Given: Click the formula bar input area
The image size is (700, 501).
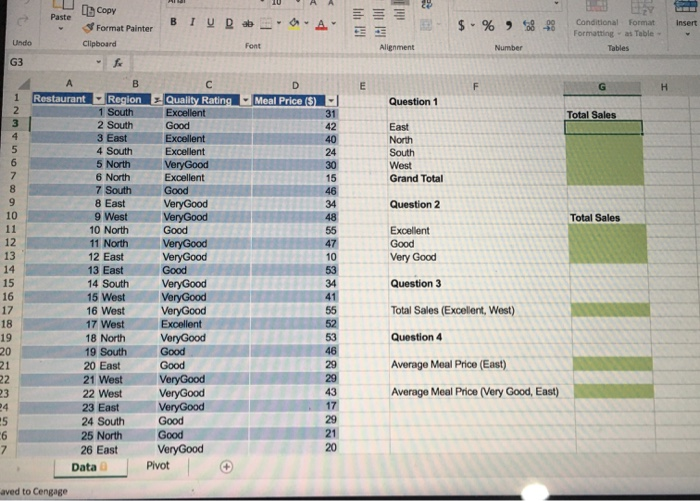Looking at the screenshot, I should 415,64.
